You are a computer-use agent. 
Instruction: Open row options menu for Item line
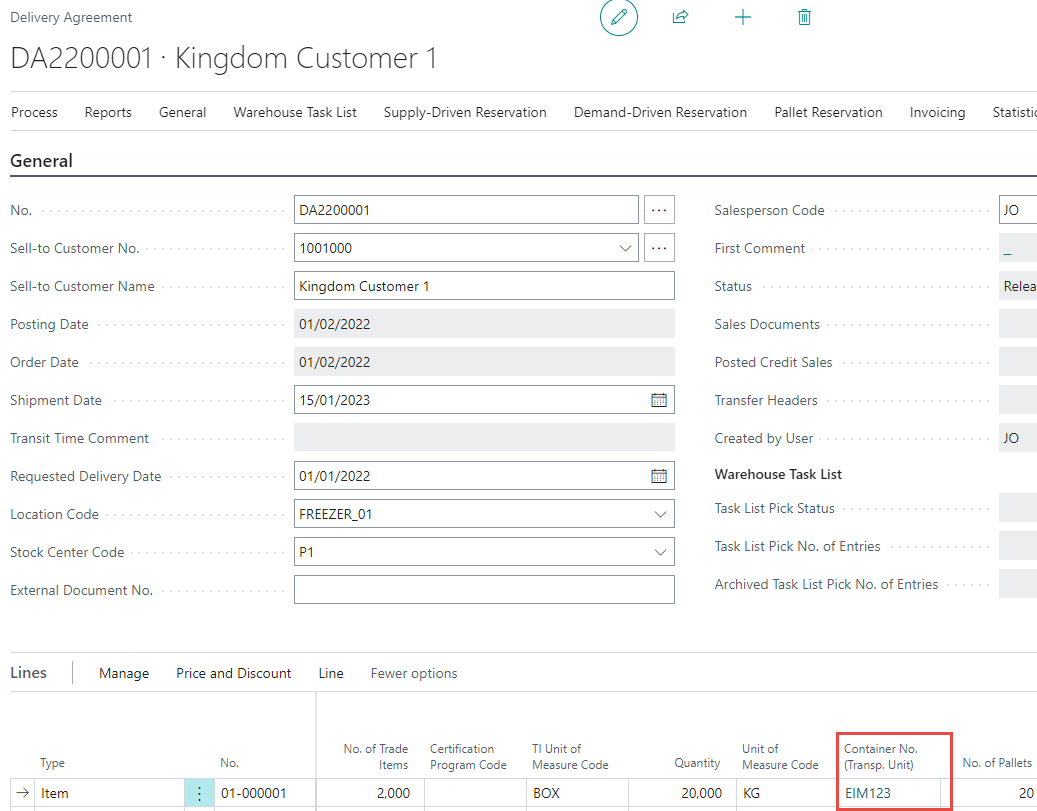pyautogui.click(x=199, y=793)
